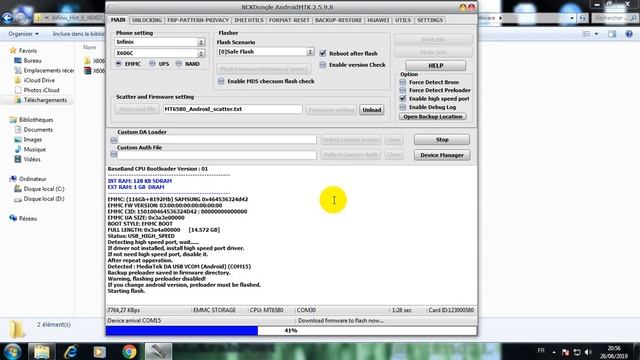Open Bibliothèques in Explorer sidebar
This screenshot has width=640, height=360.
[x=31, y=120]
